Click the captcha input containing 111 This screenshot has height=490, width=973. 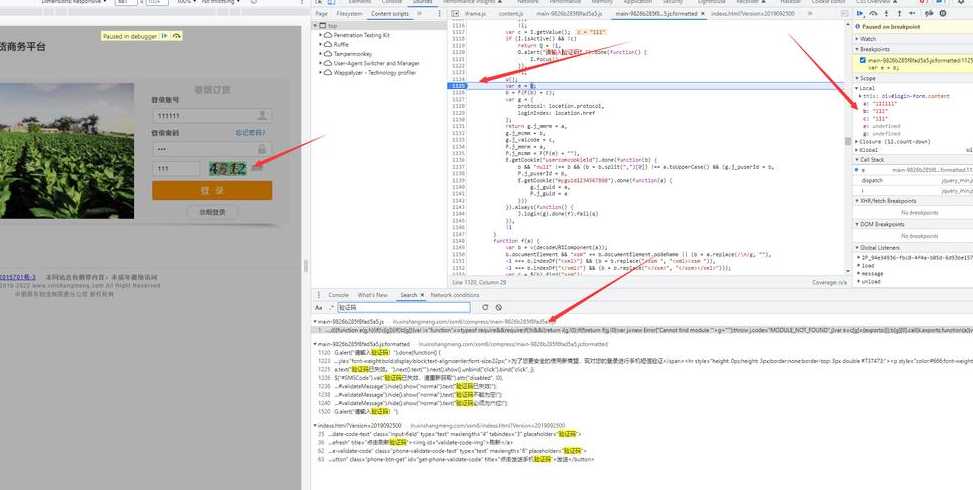(x=176, y=169)
